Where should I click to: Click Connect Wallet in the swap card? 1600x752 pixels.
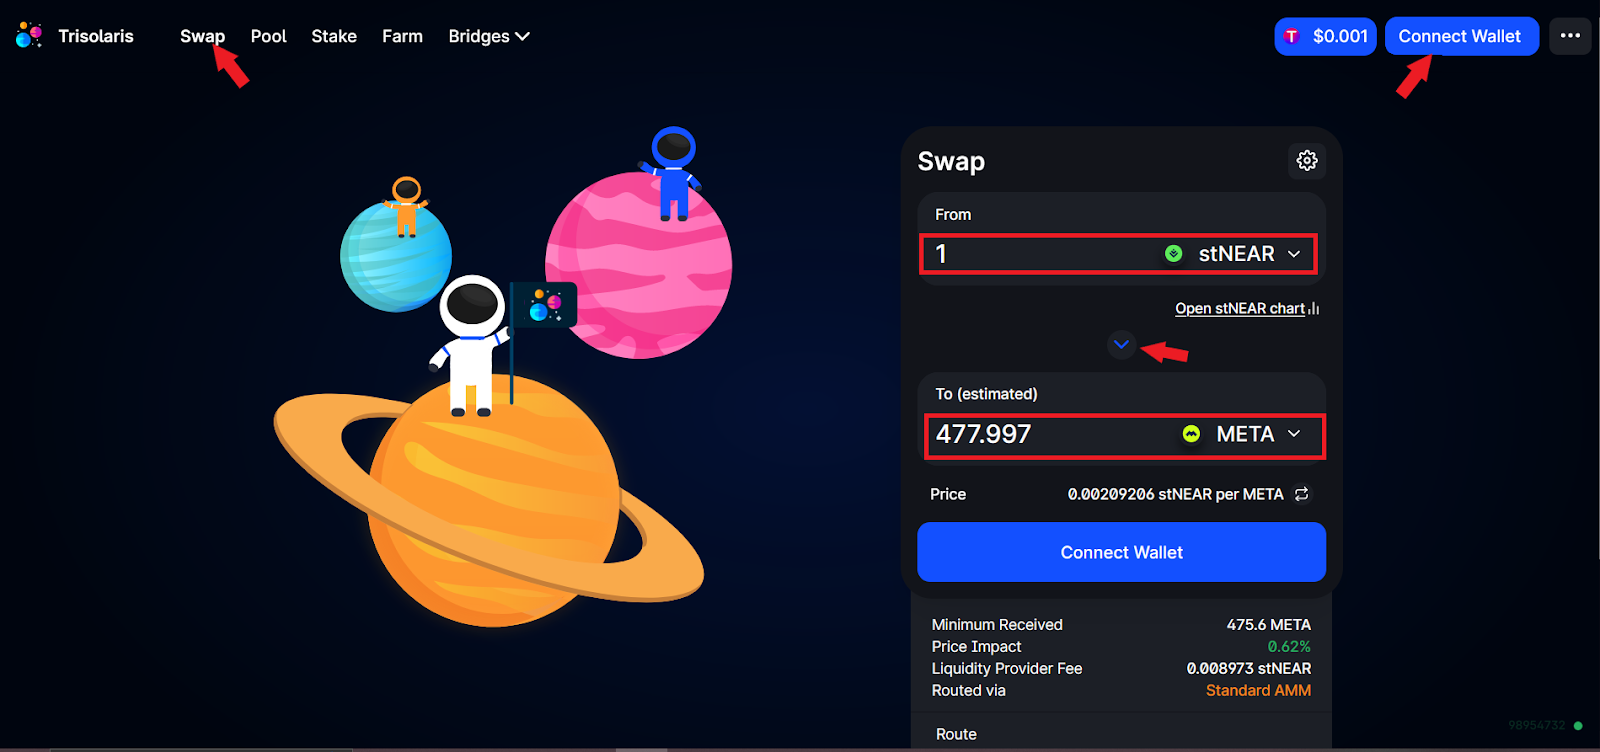pos(1121,552)
